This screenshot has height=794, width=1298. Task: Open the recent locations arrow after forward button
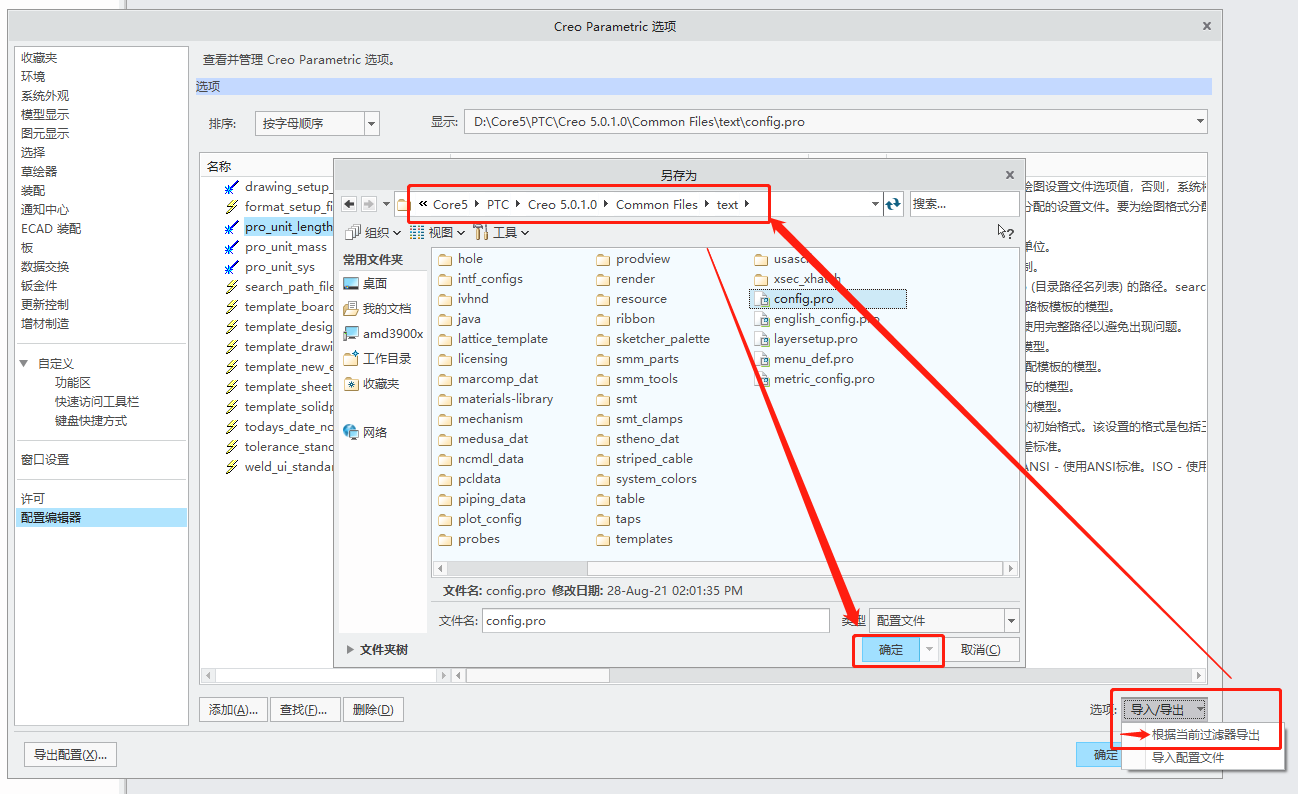[386, 204]
